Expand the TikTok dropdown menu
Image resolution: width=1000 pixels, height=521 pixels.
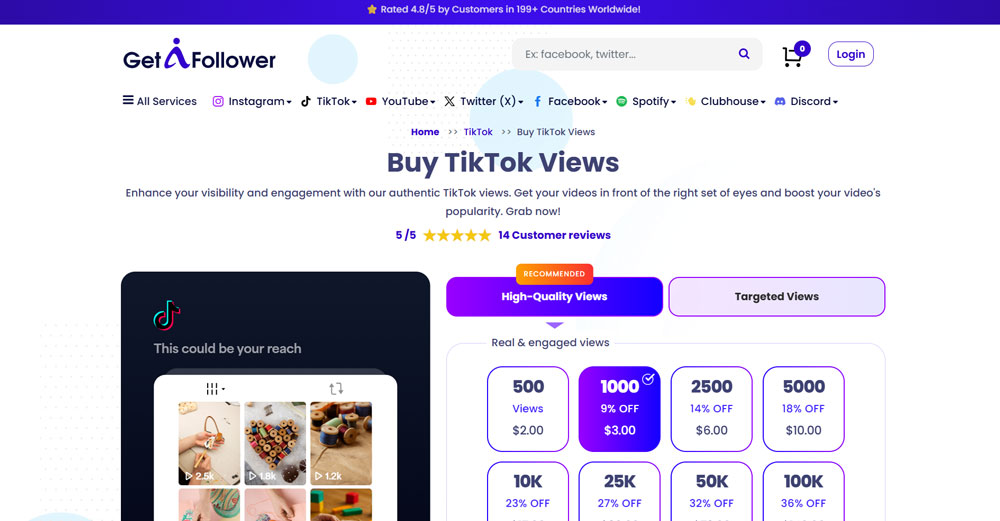329,101
